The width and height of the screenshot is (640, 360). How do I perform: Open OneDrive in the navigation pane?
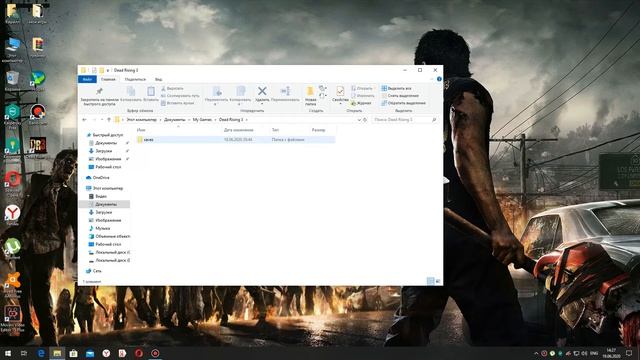pos(98,178)
